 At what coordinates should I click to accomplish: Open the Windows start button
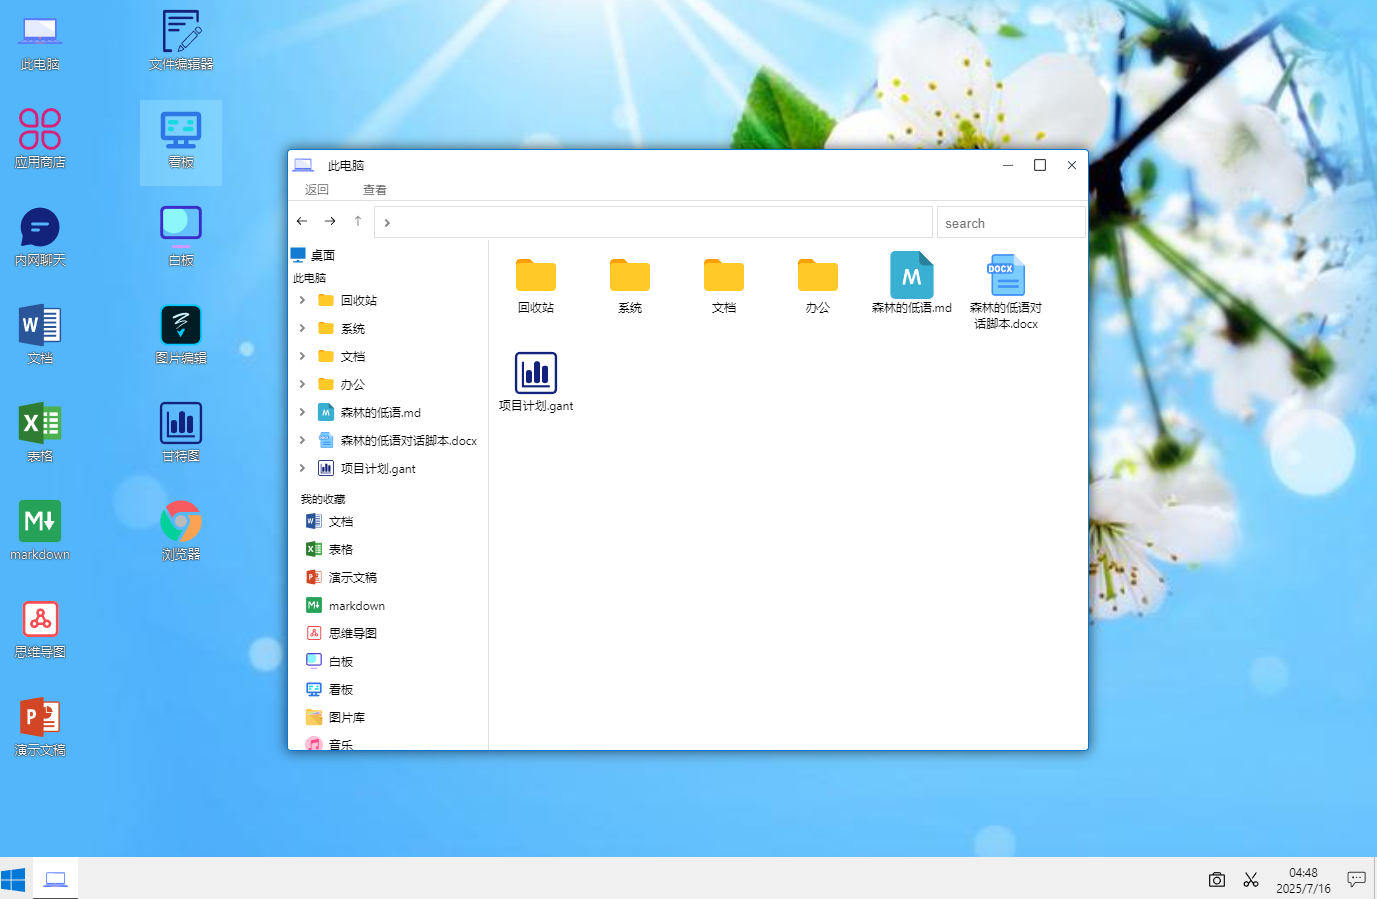14,879
